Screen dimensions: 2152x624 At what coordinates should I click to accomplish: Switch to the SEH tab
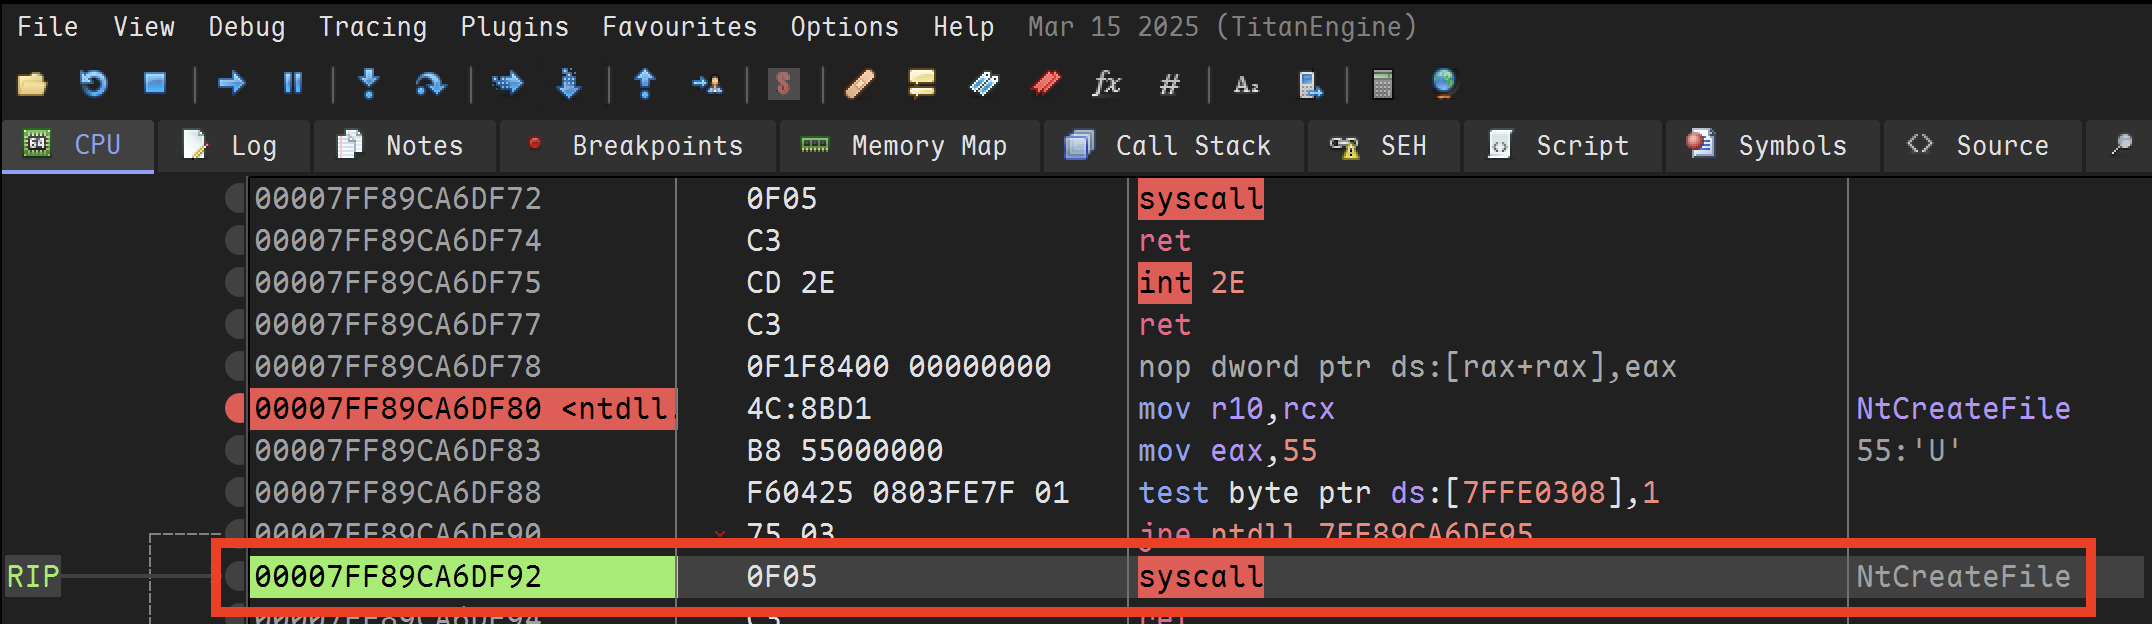pyautogui.click(x=1383, y=146)
